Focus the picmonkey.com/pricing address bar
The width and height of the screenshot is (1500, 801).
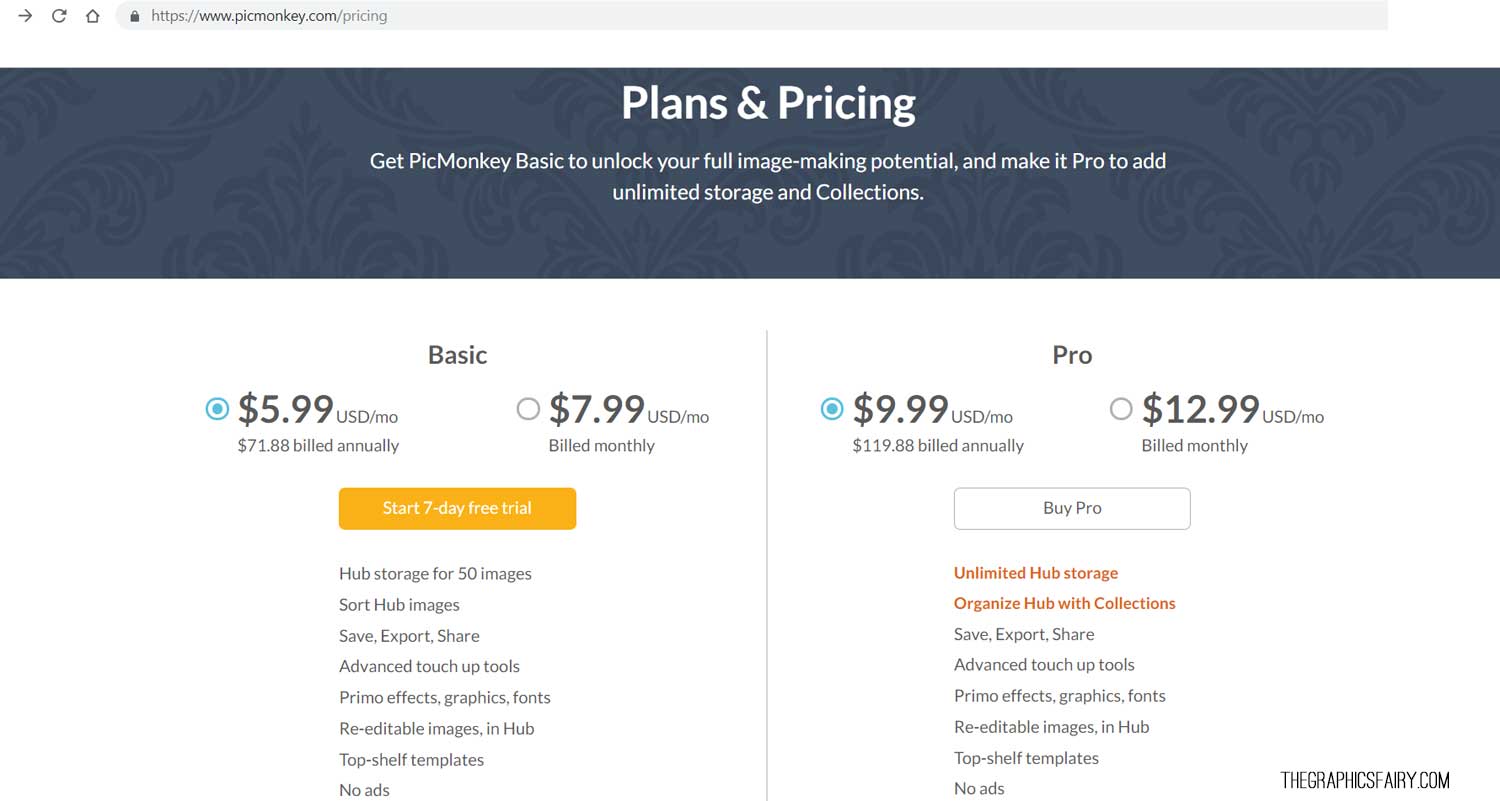point(752,16)
